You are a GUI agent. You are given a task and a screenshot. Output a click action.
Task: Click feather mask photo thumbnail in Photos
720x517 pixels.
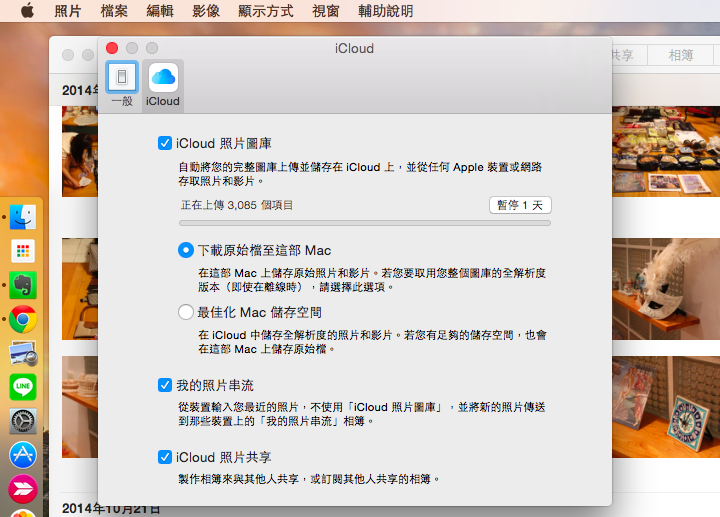(666, 289)
